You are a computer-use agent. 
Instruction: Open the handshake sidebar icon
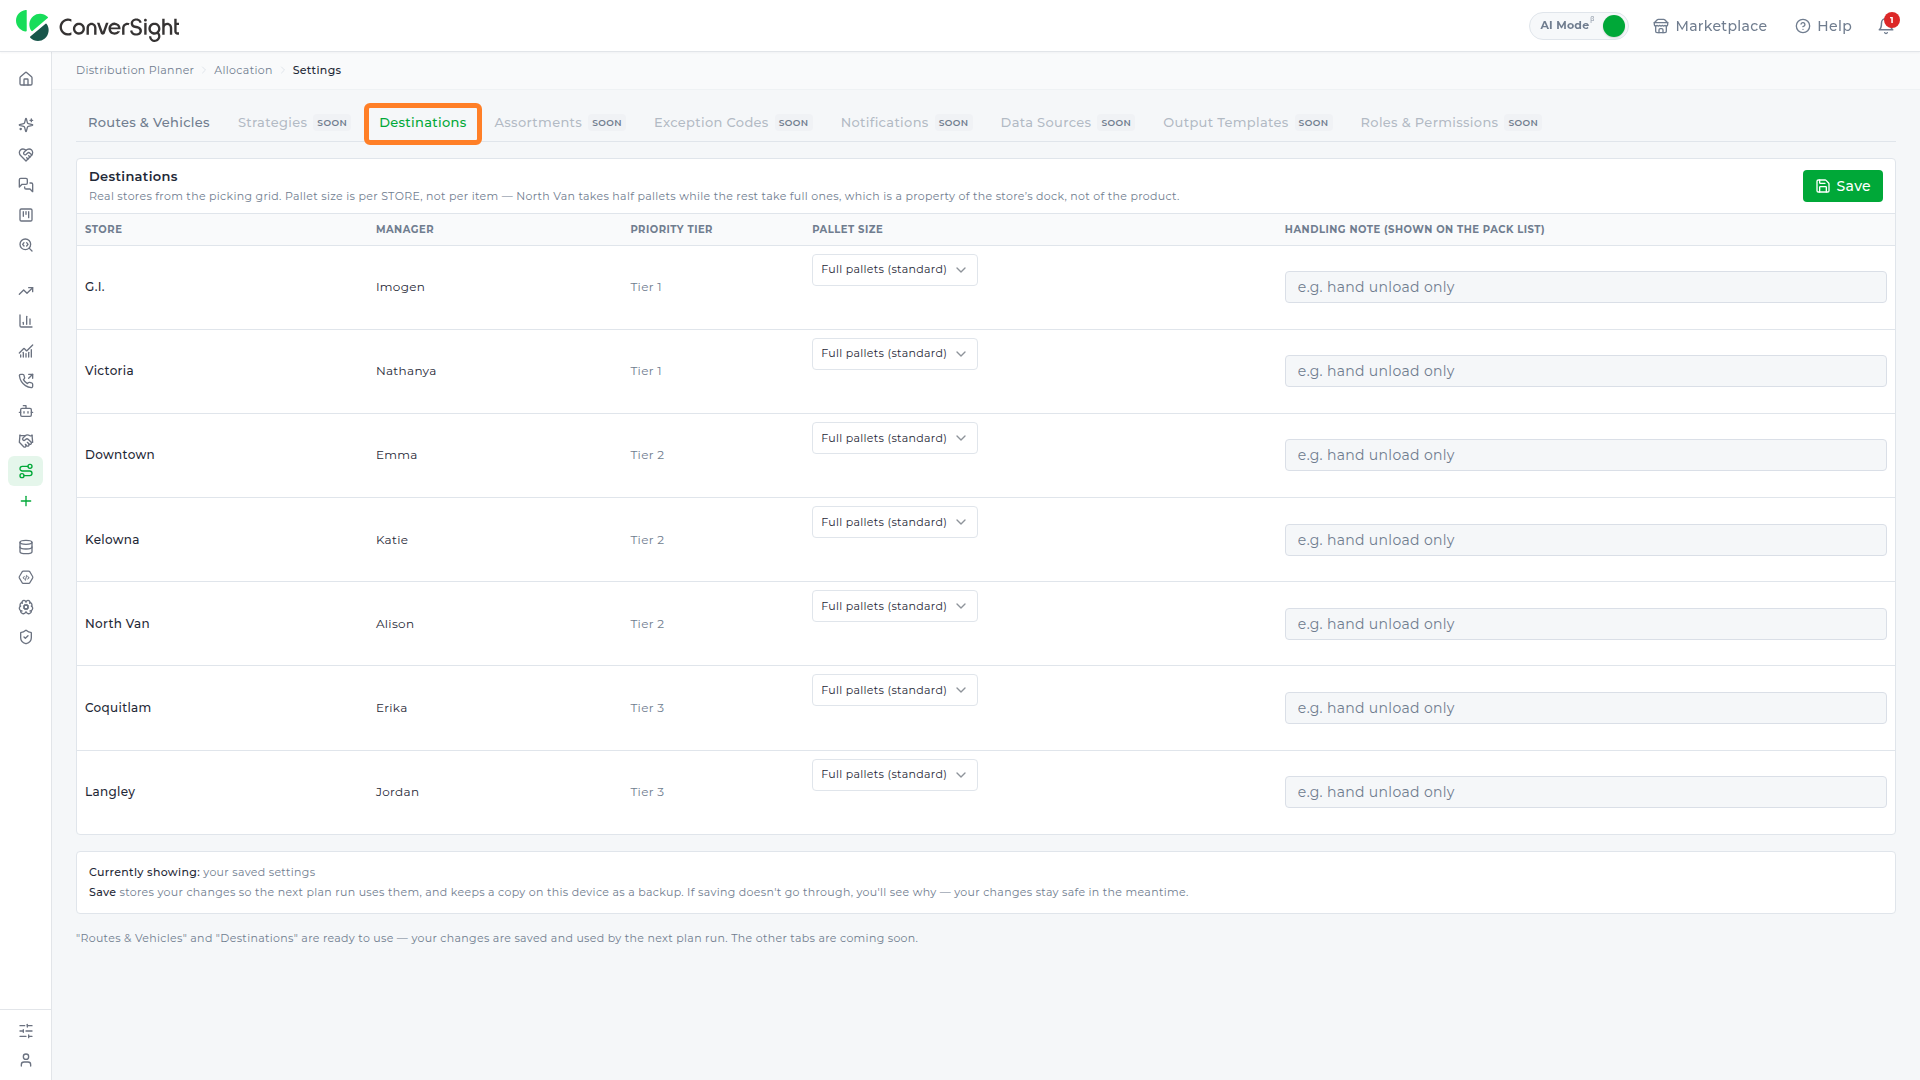tap(26, 441)
